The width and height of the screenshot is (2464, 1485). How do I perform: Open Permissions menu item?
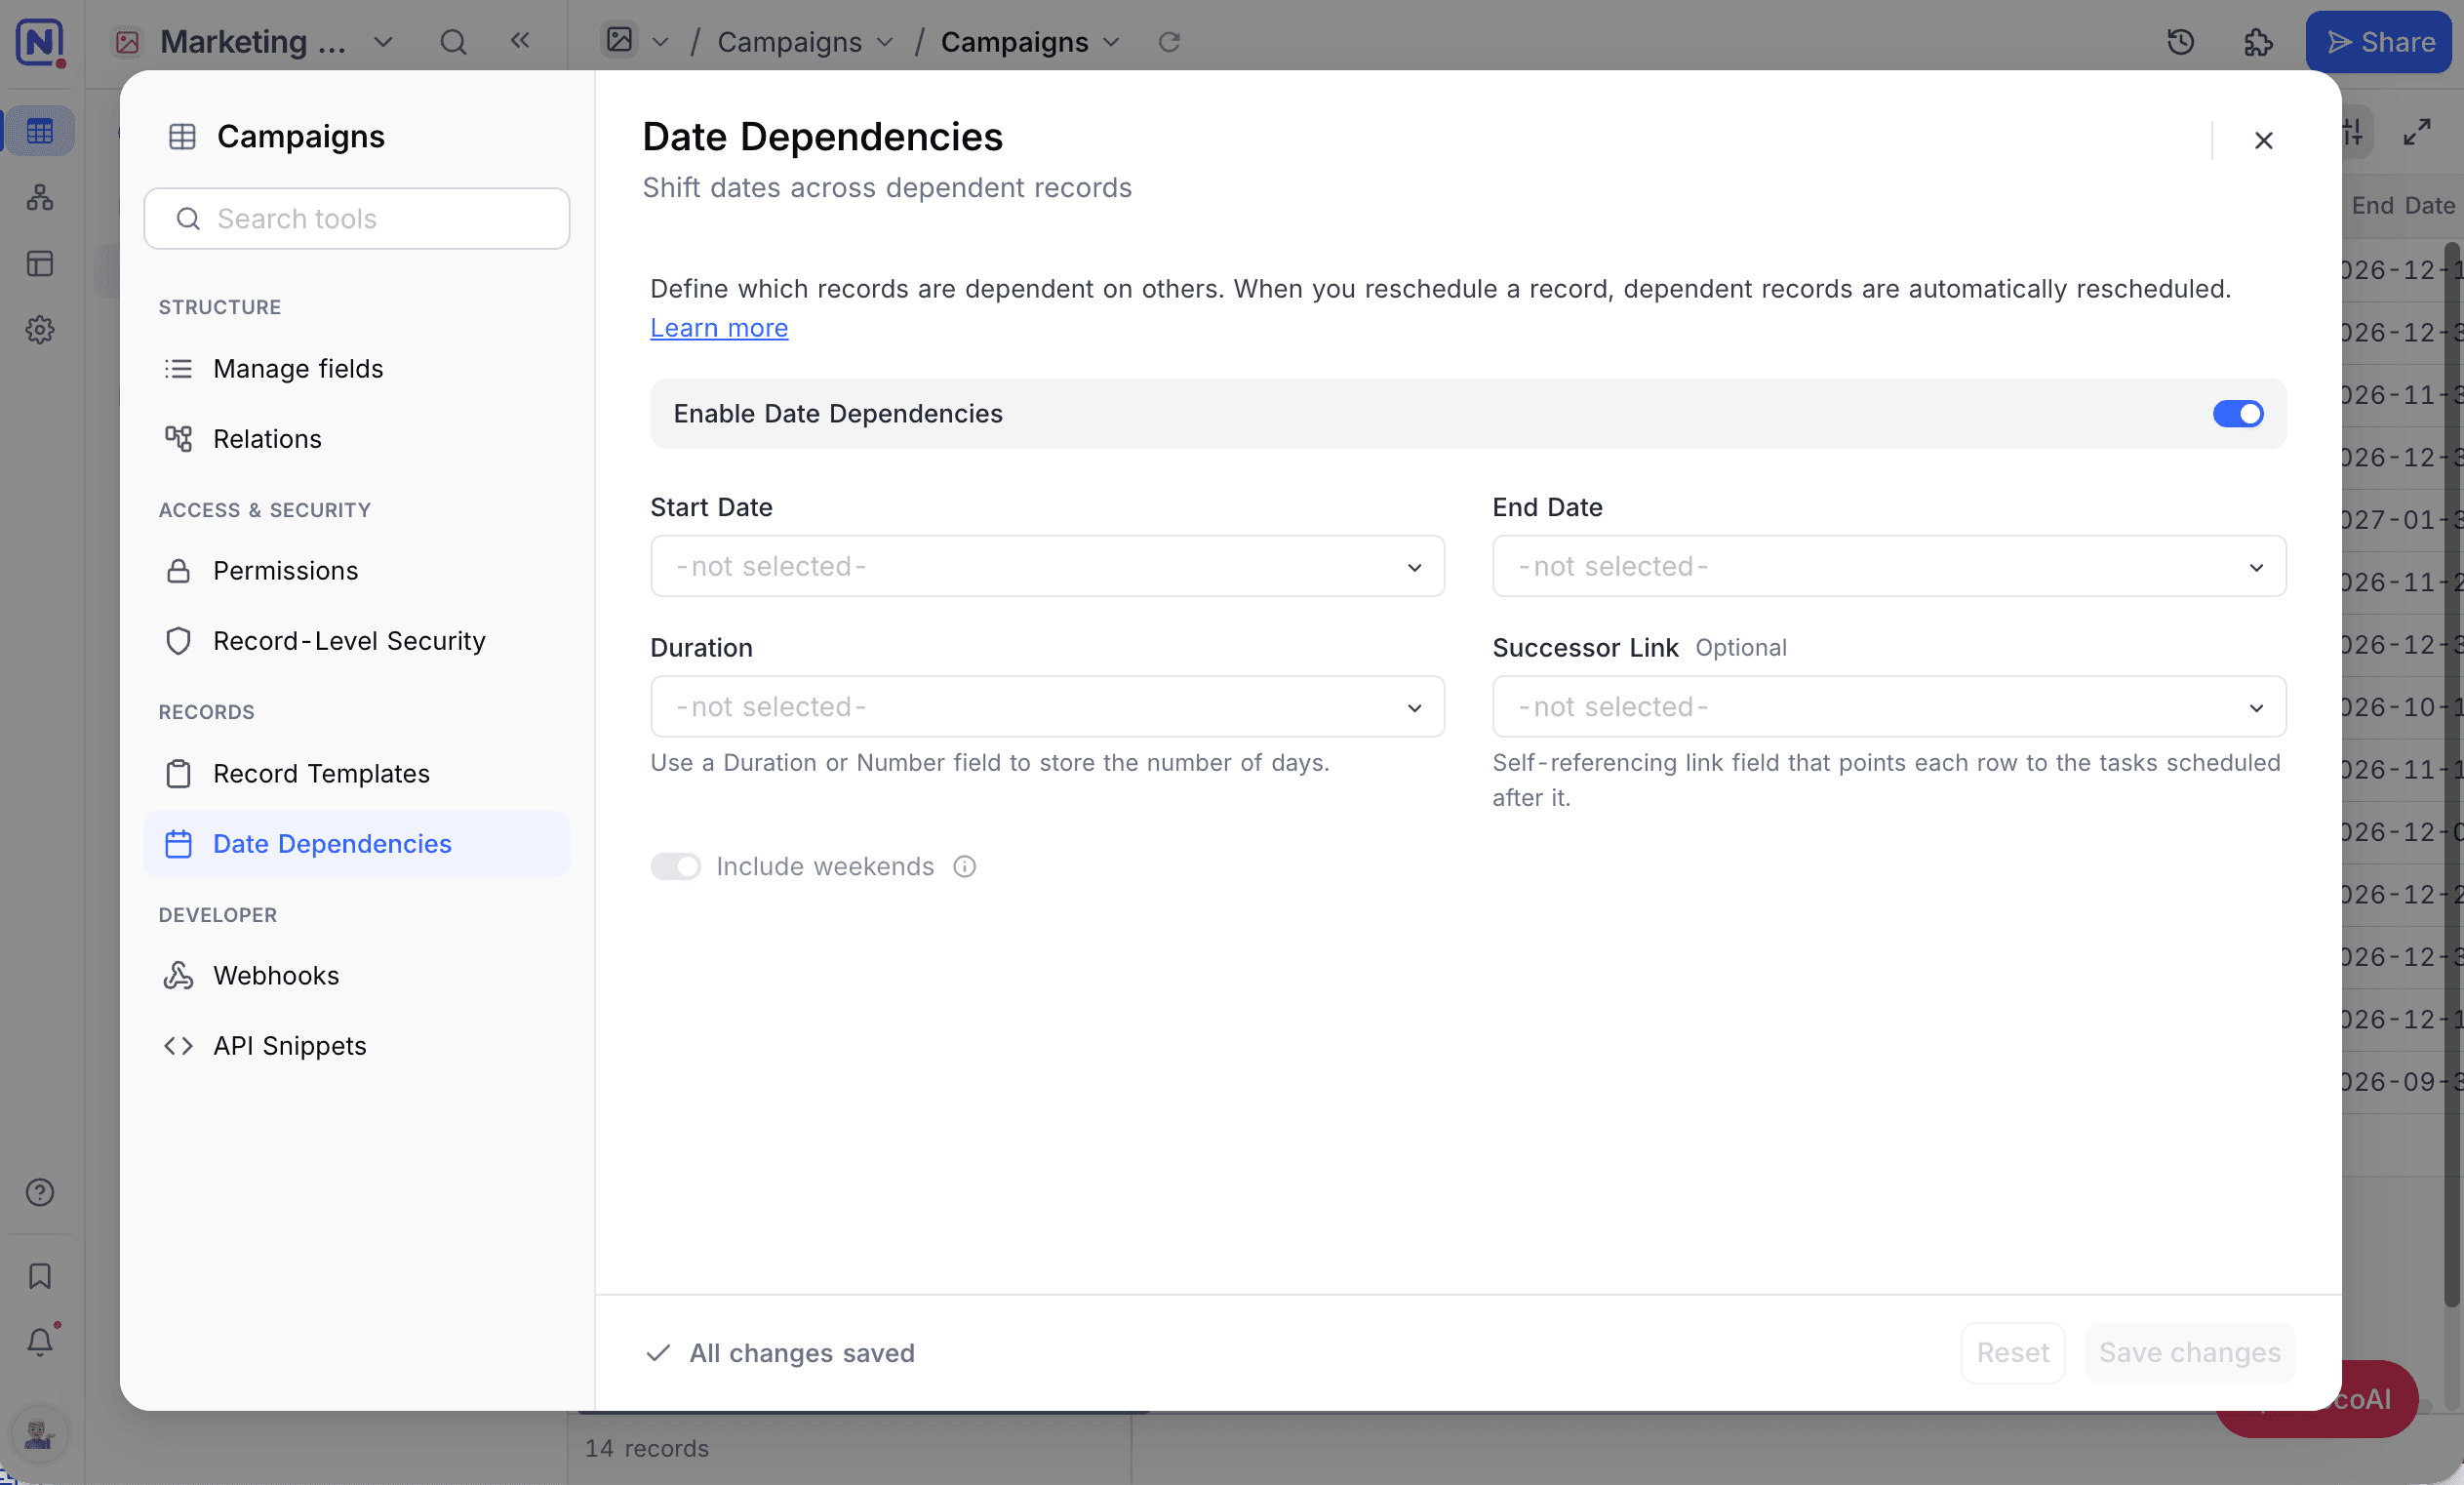357,571
